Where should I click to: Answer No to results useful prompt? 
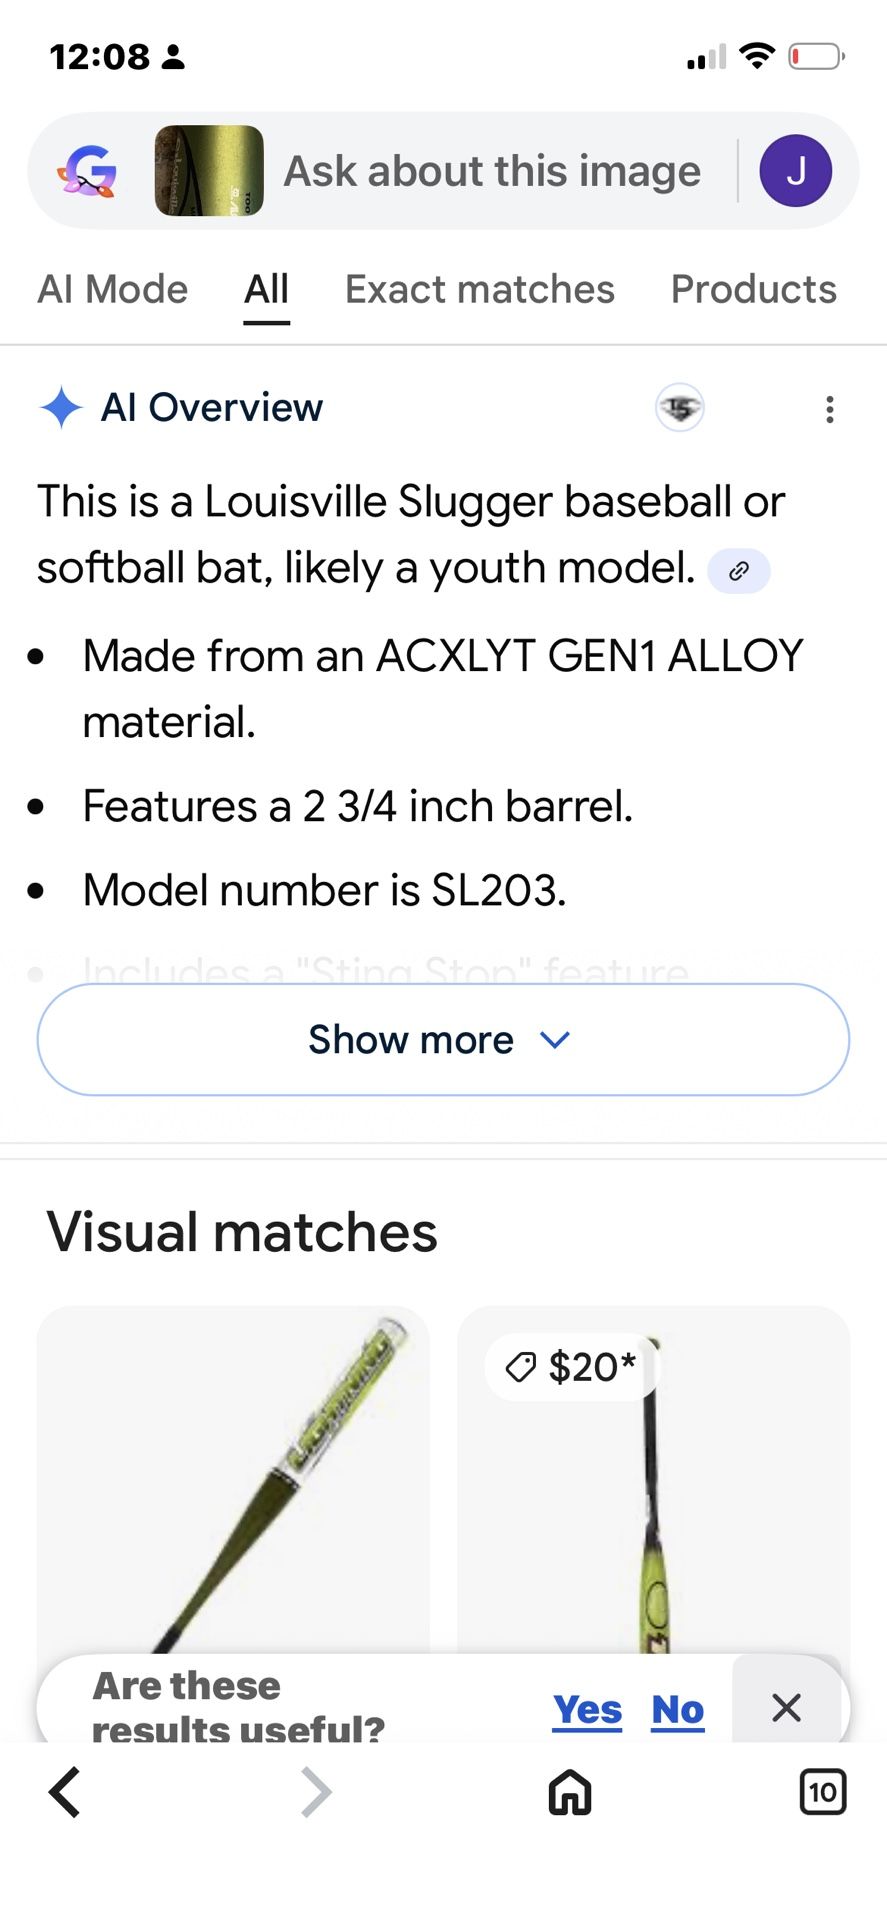pos(677,1710)
